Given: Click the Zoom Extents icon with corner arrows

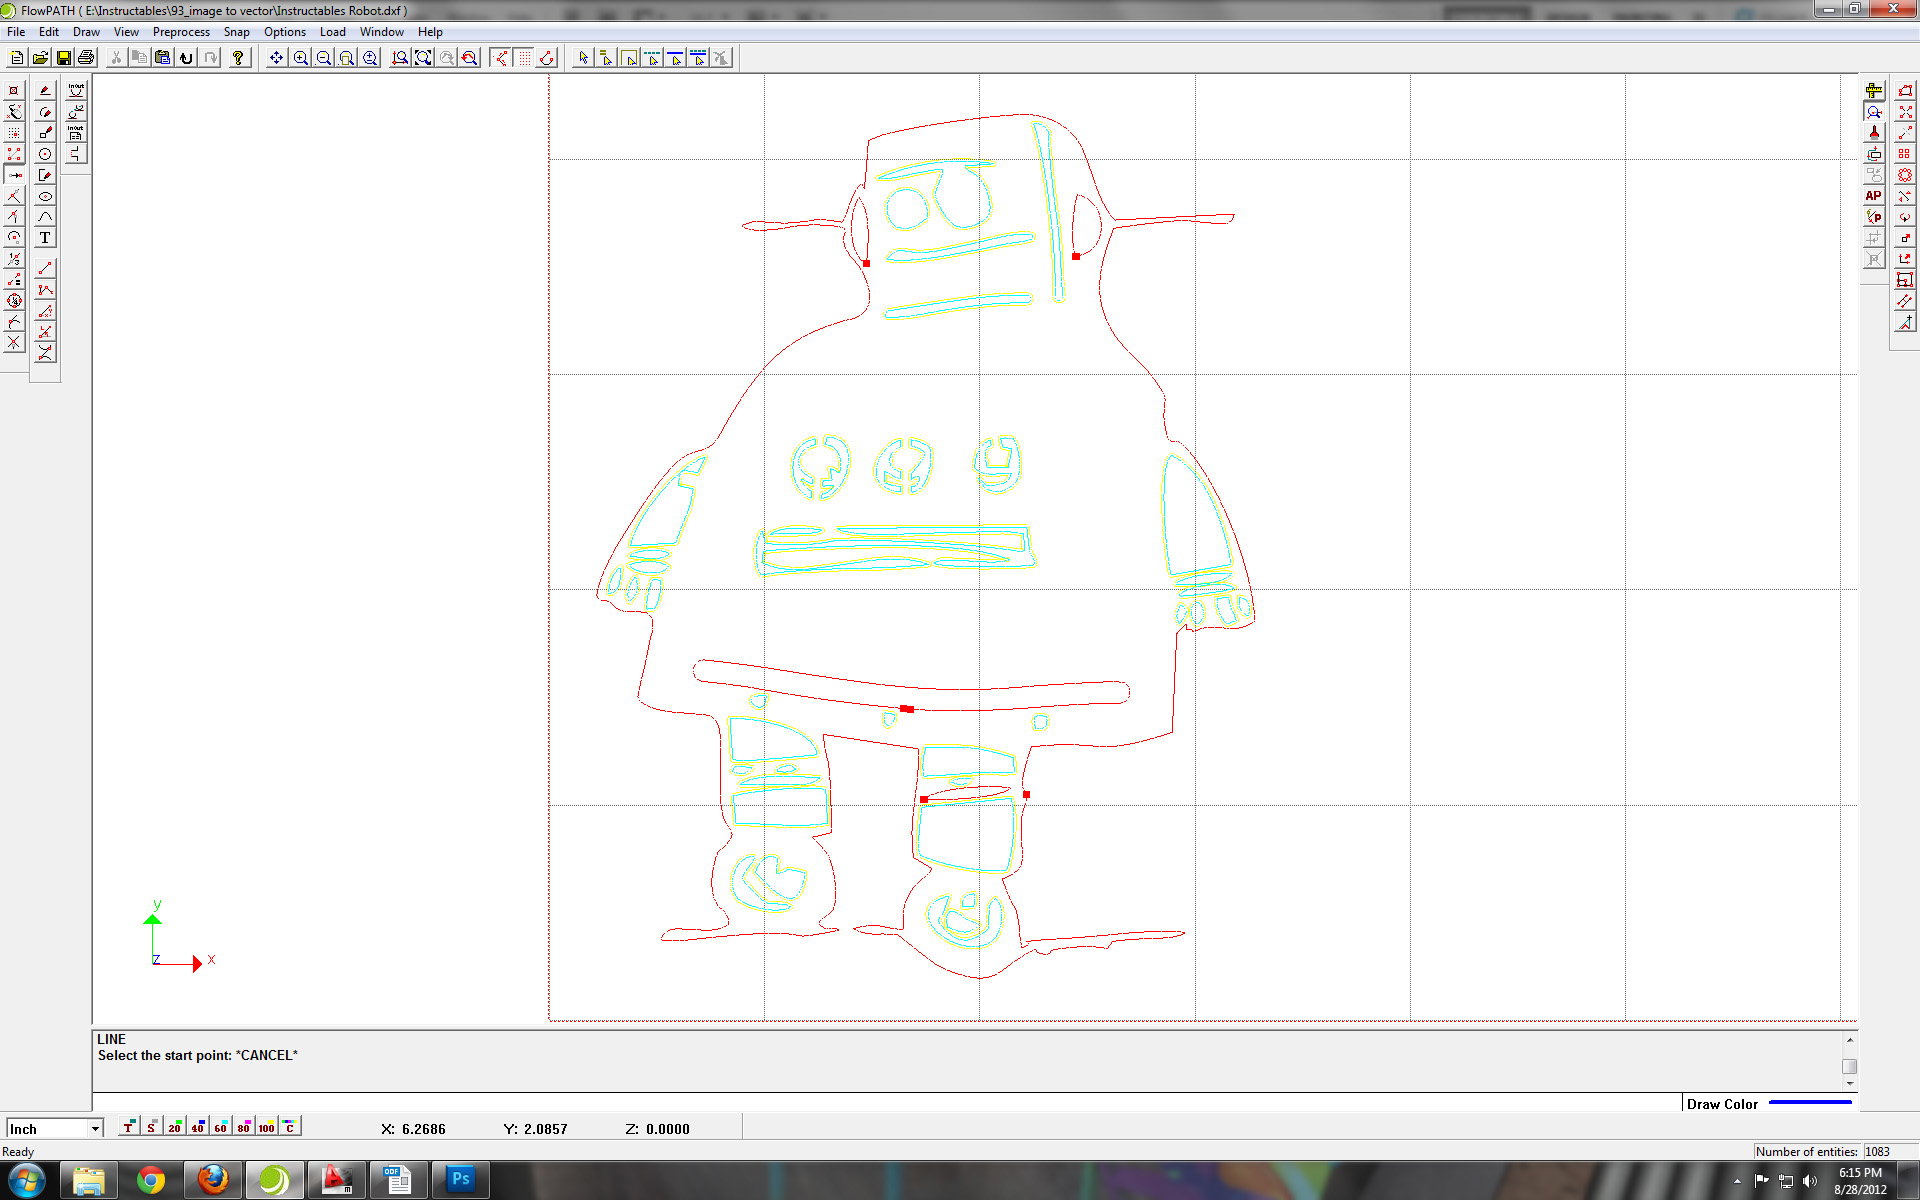Looking at the screenshot, I should tap(423, 58).
